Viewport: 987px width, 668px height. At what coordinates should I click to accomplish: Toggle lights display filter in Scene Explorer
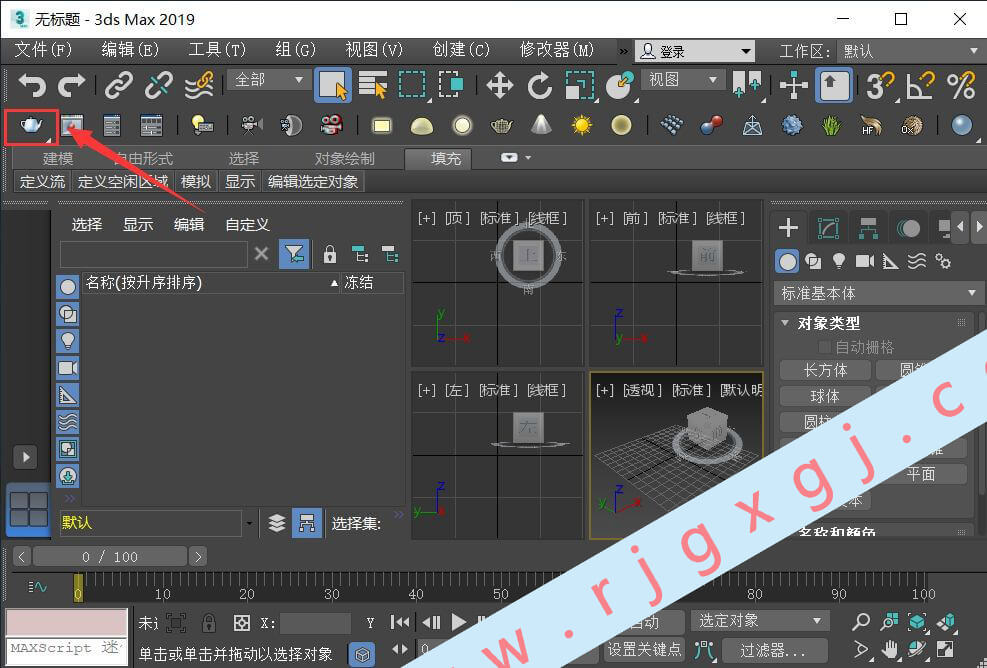coord(68,341)
